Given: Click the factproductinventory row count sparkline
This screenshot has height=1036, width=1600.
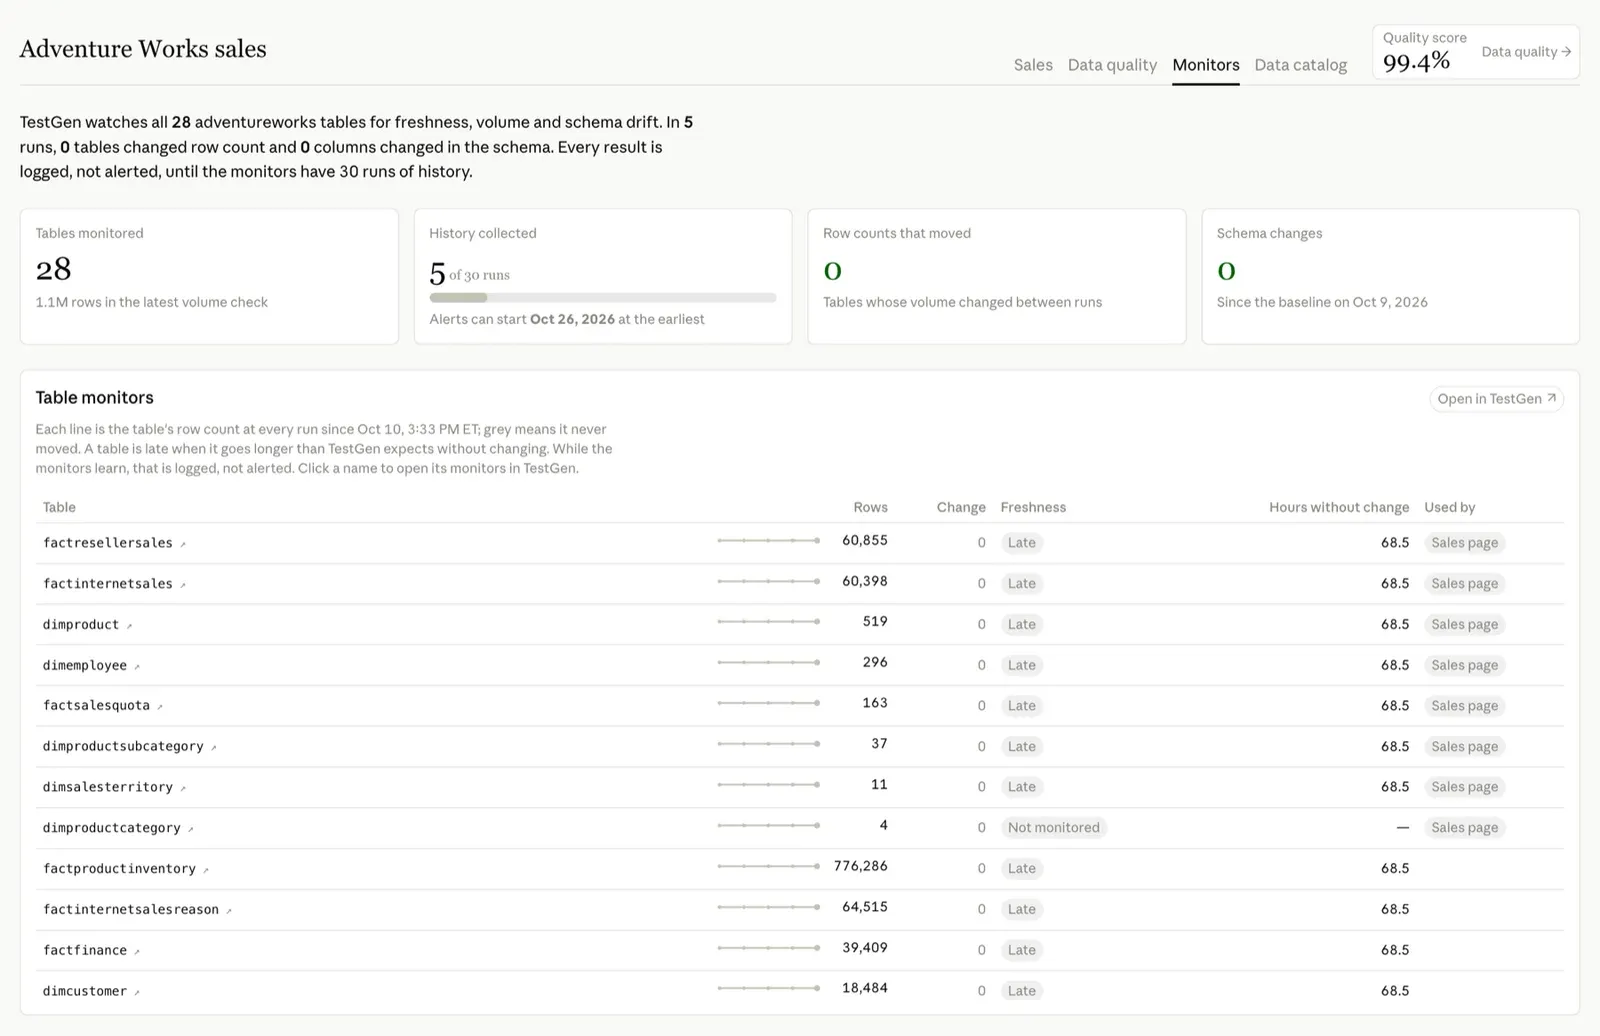Looking at the screenshot, I should (x=769, y=866).
